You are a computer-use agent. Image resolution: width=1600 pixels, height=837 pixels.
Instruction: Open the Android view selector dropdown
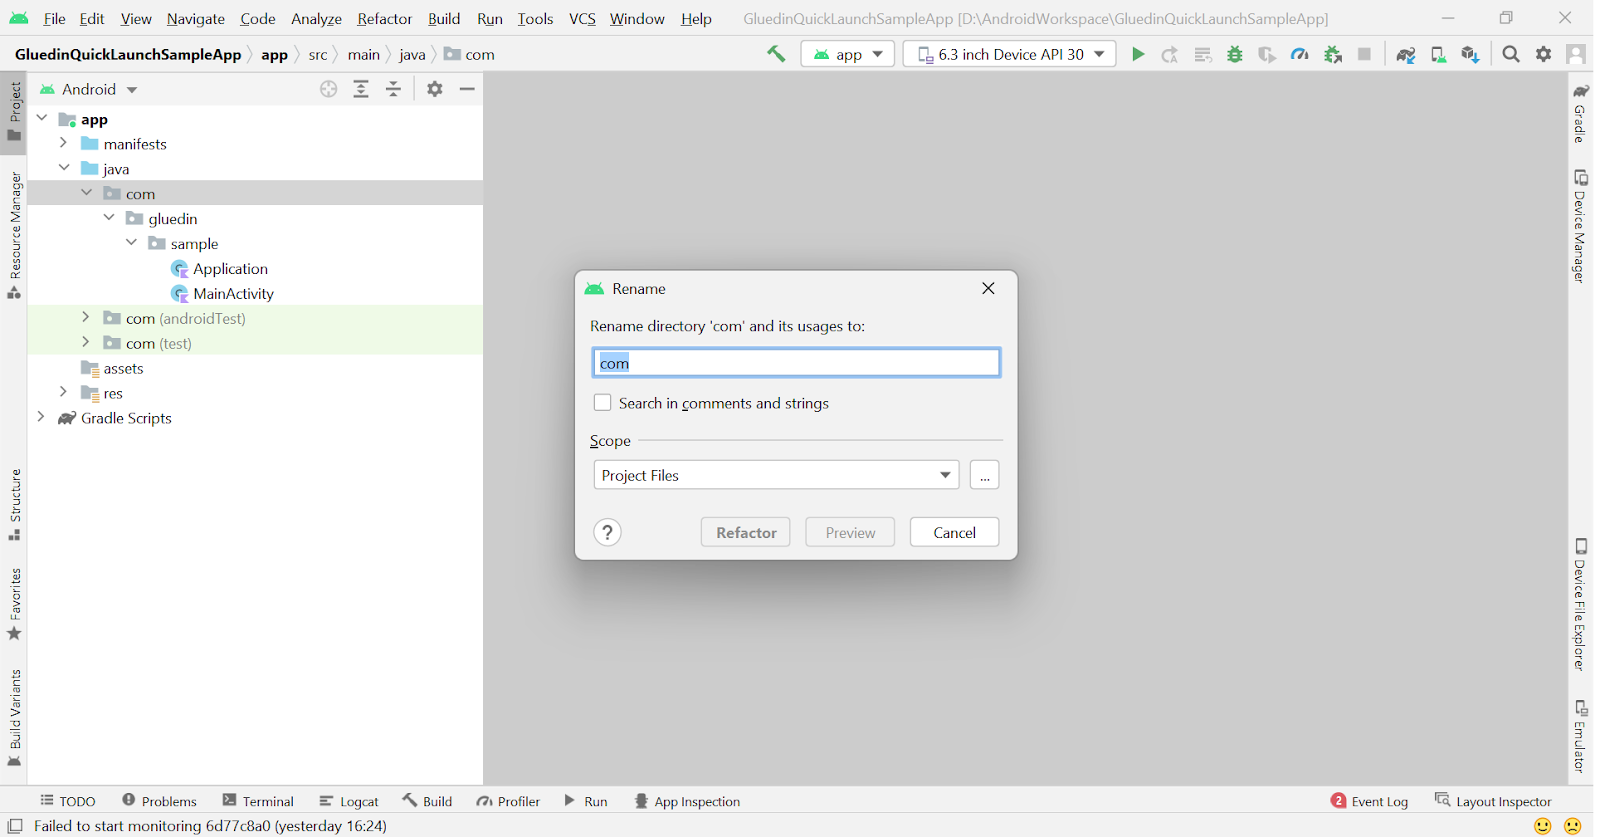pos(89,89)
